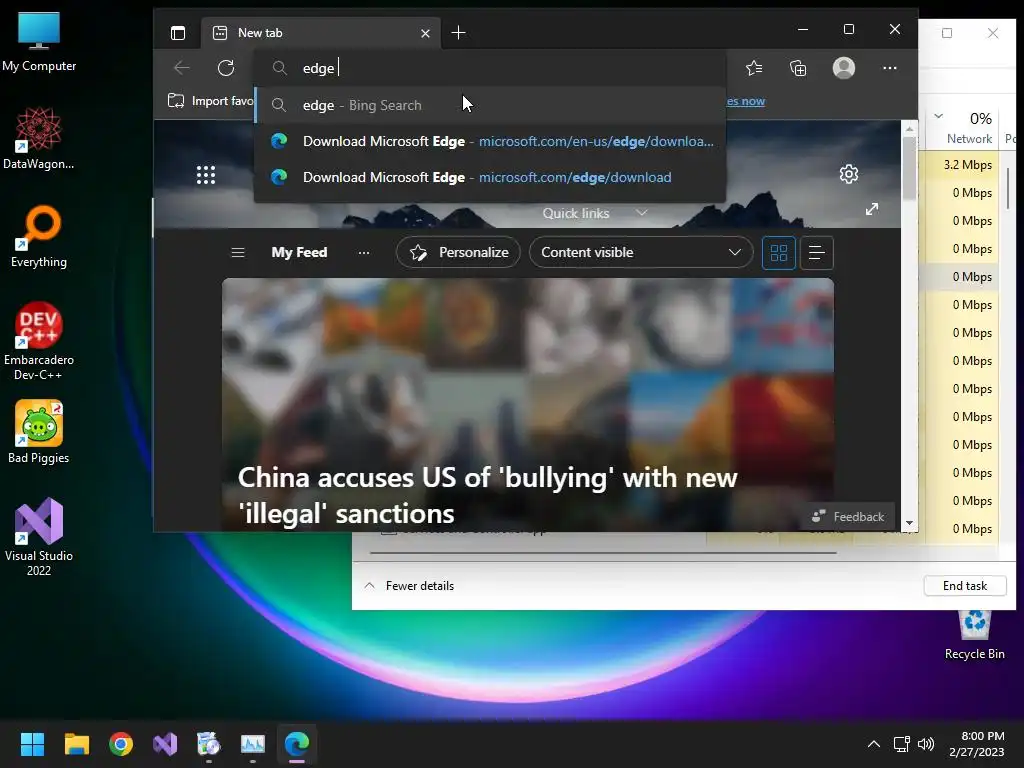Open the Favorites star icon
The height and width of the screenshot is (768, 1024).
754,68
